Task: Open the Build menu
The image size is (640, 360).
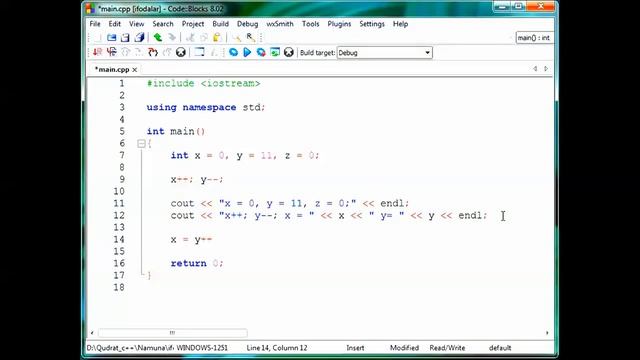Action: click(x=220, y=24)
